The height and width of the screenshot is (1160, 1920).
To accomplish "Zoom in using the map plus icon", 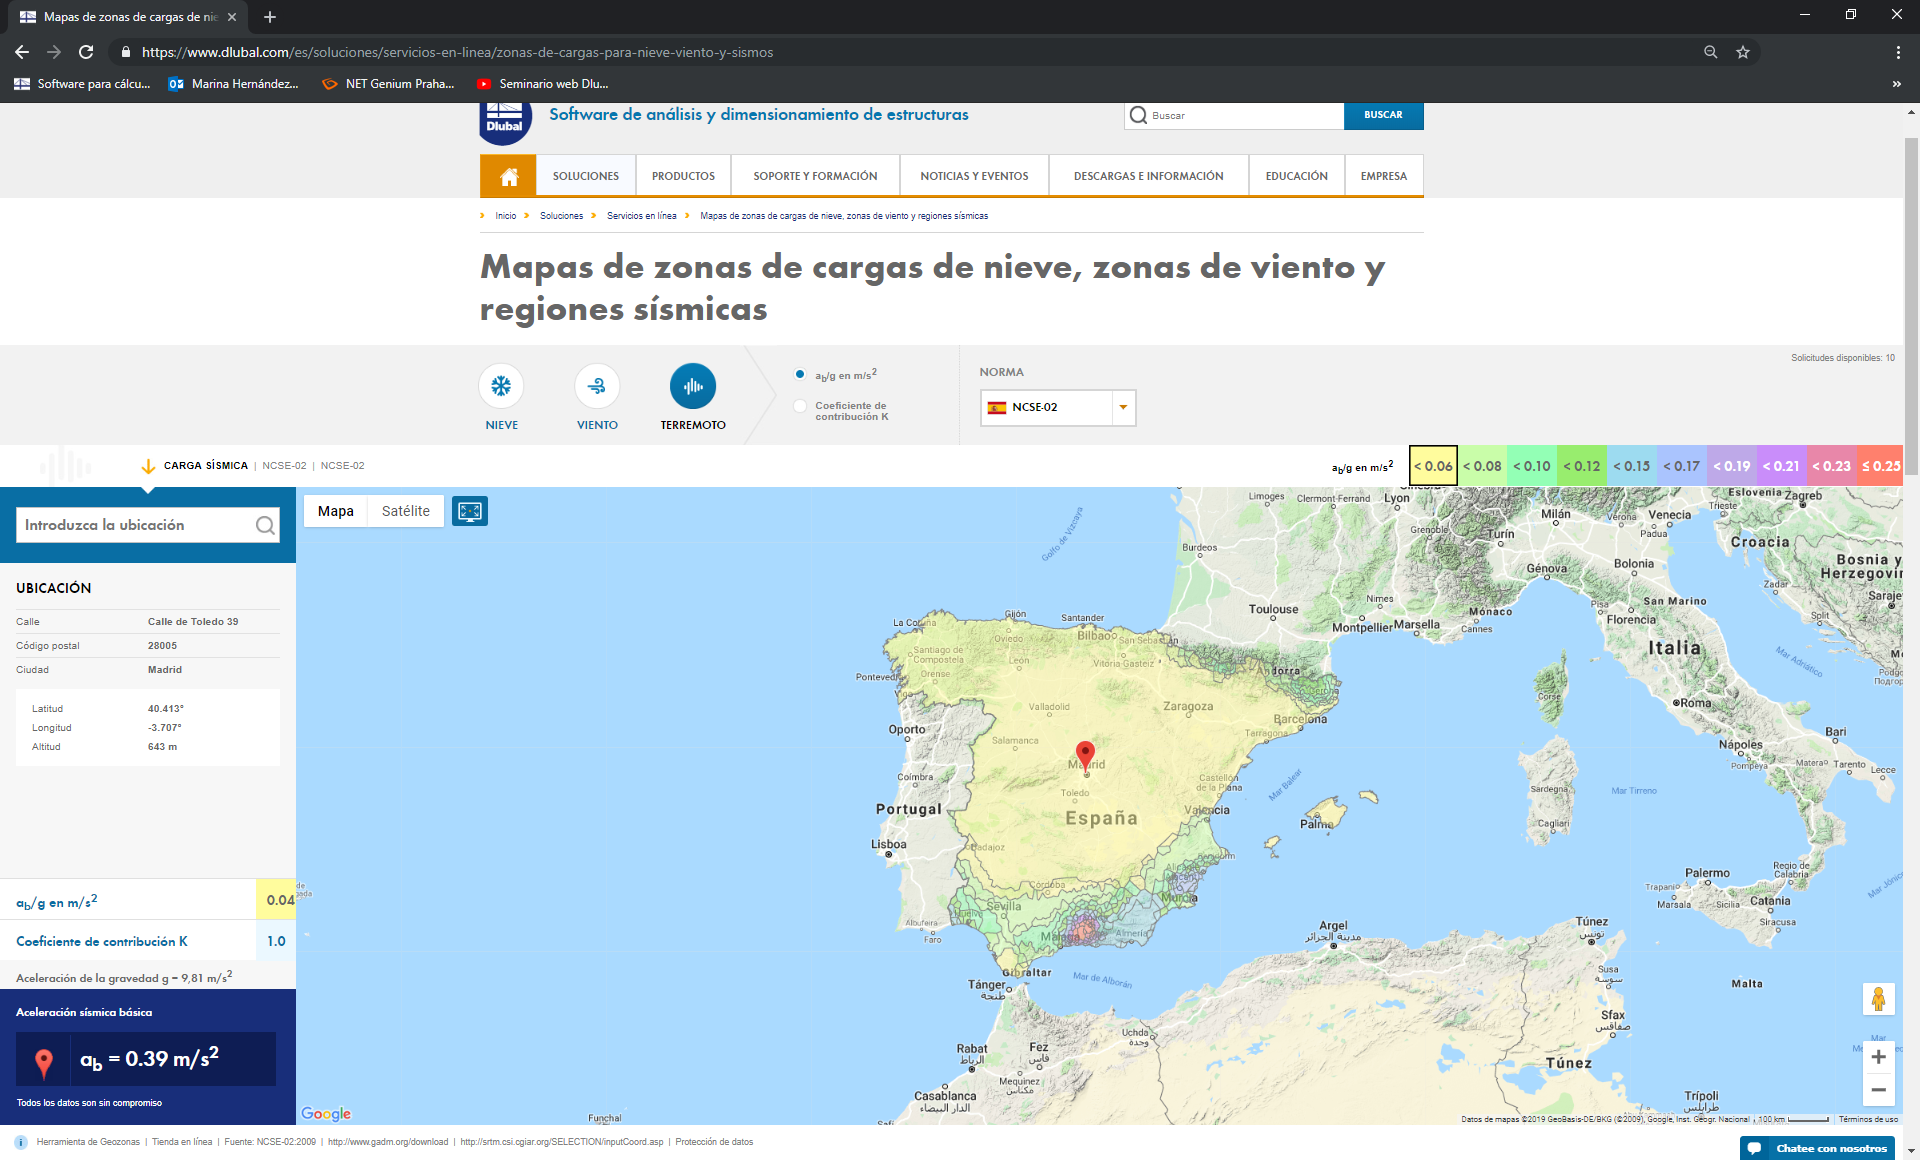I will [1880, 1056].
